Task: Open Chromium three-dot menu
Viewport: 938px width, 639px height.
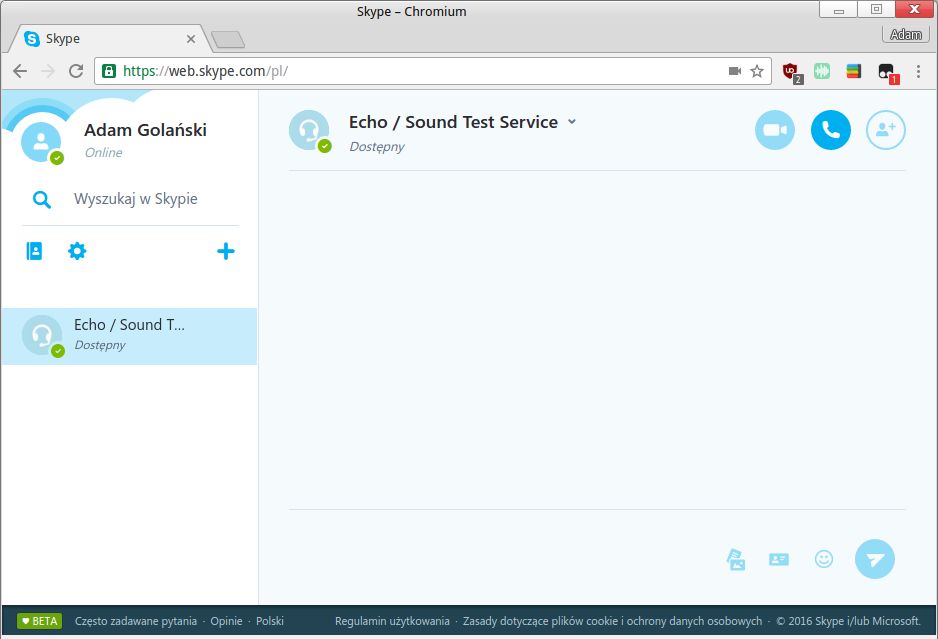Action: [x=918, y=71]
